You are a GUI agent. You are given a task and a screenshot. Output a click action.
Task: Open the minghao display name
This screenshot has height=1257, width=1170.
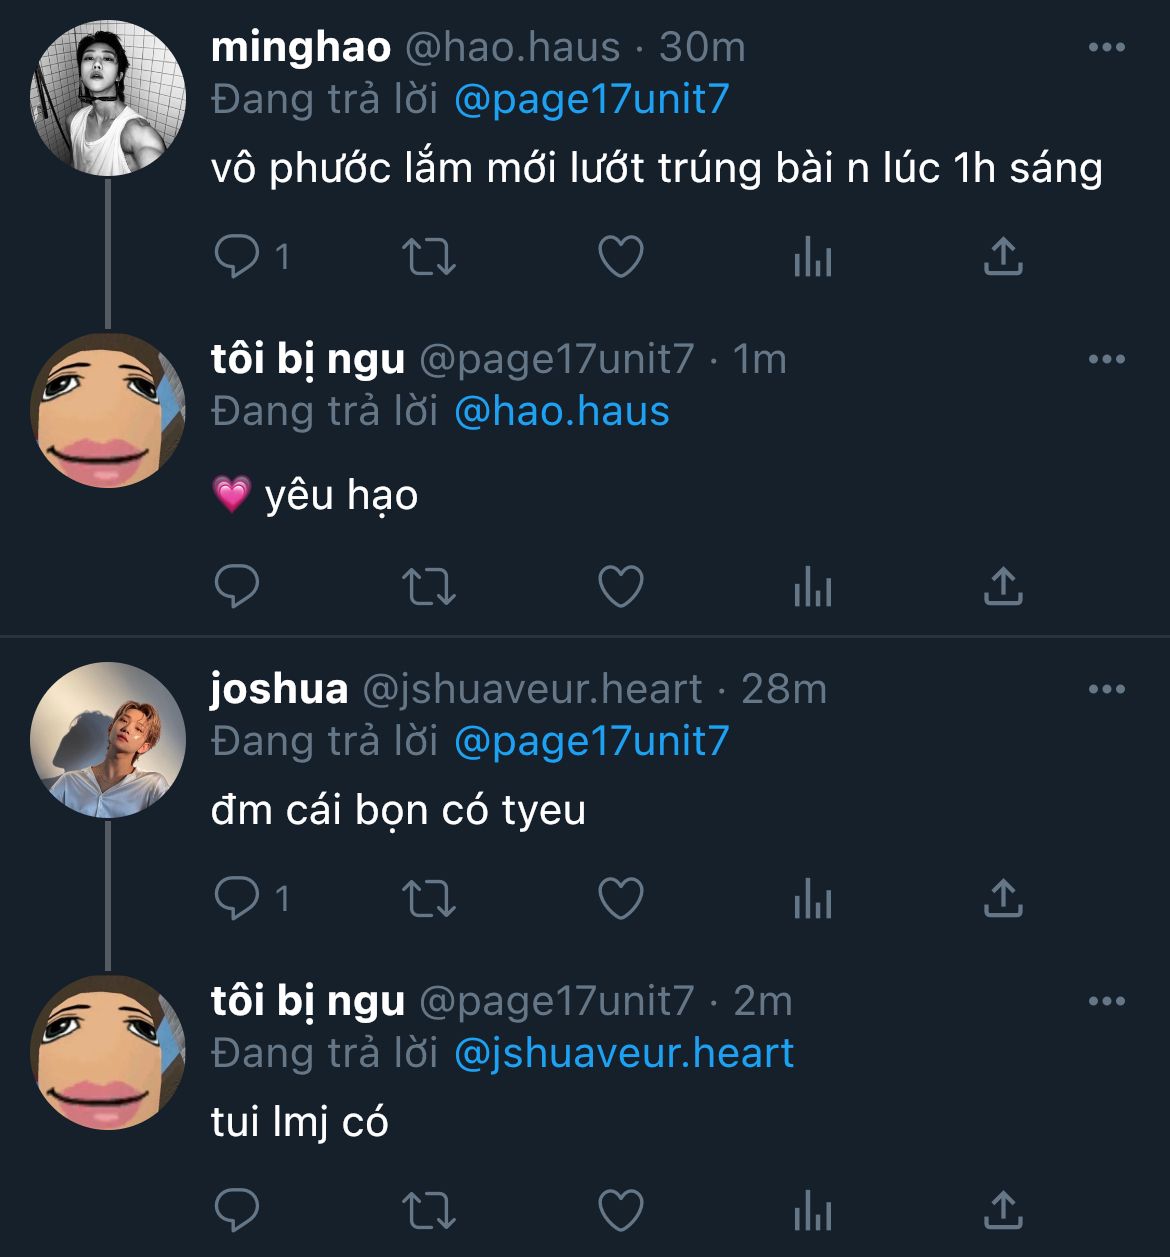click(301, 47)
